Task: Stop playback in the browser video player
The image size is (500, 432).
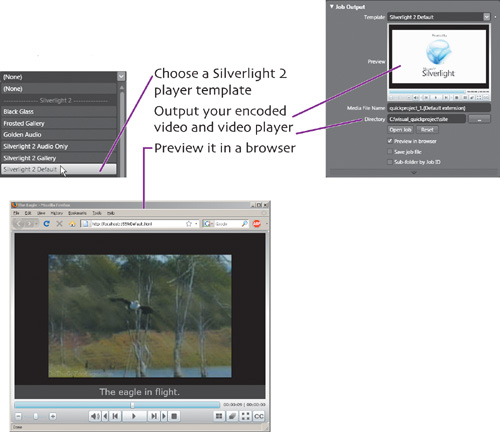Action: [x=174, y=416]
